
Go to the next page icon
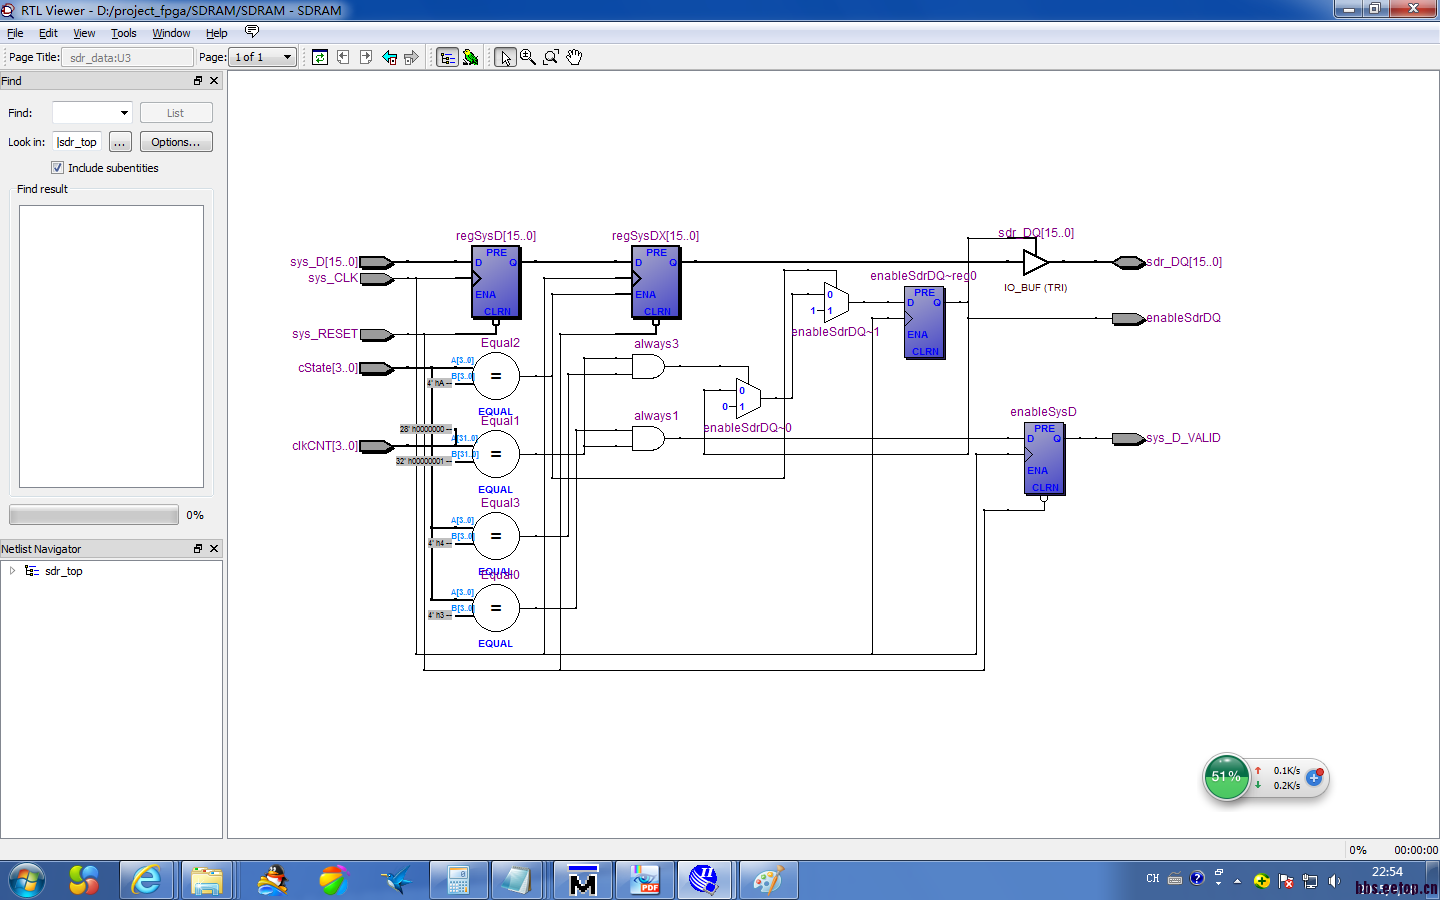pos(366,57)
